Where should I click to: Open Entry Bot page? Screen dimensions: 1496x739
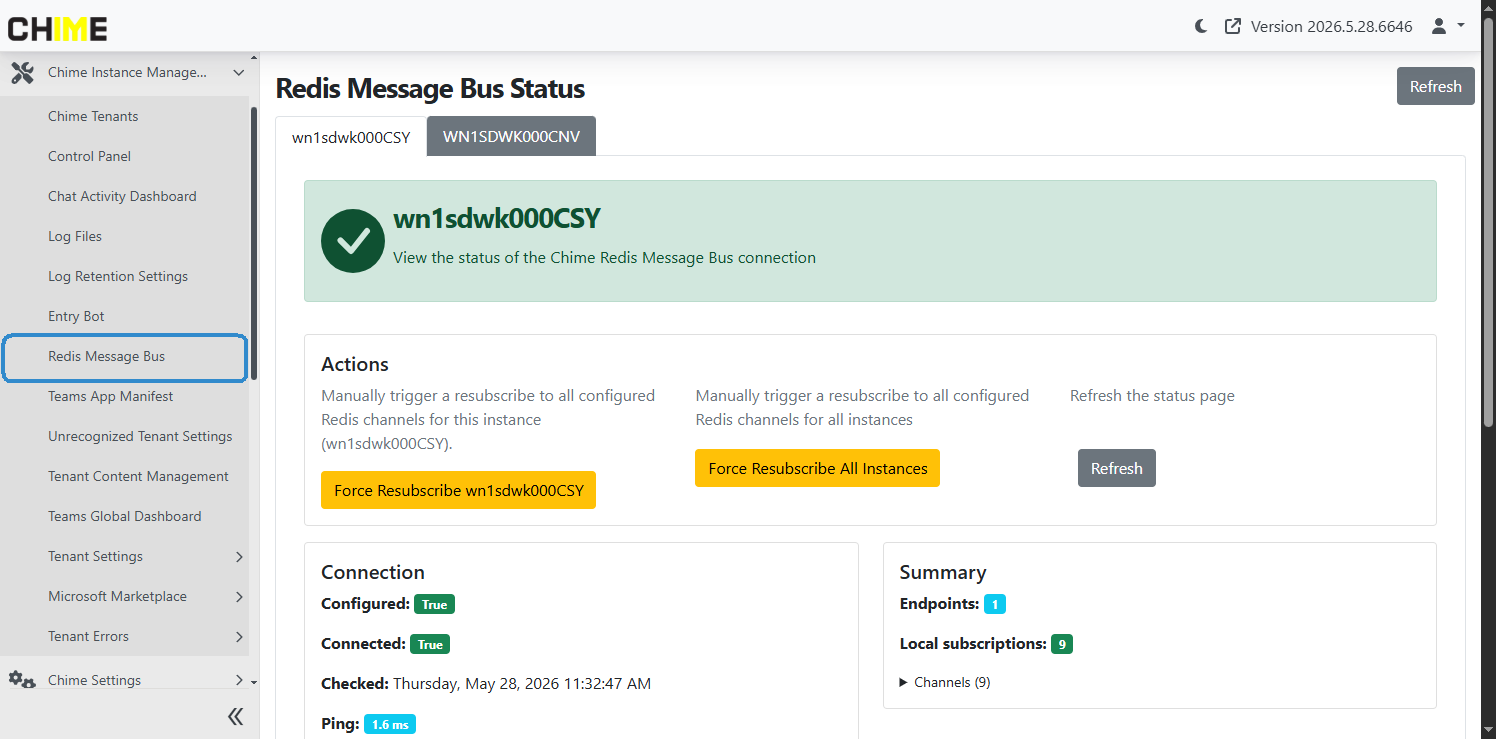[x=76, y=316]
